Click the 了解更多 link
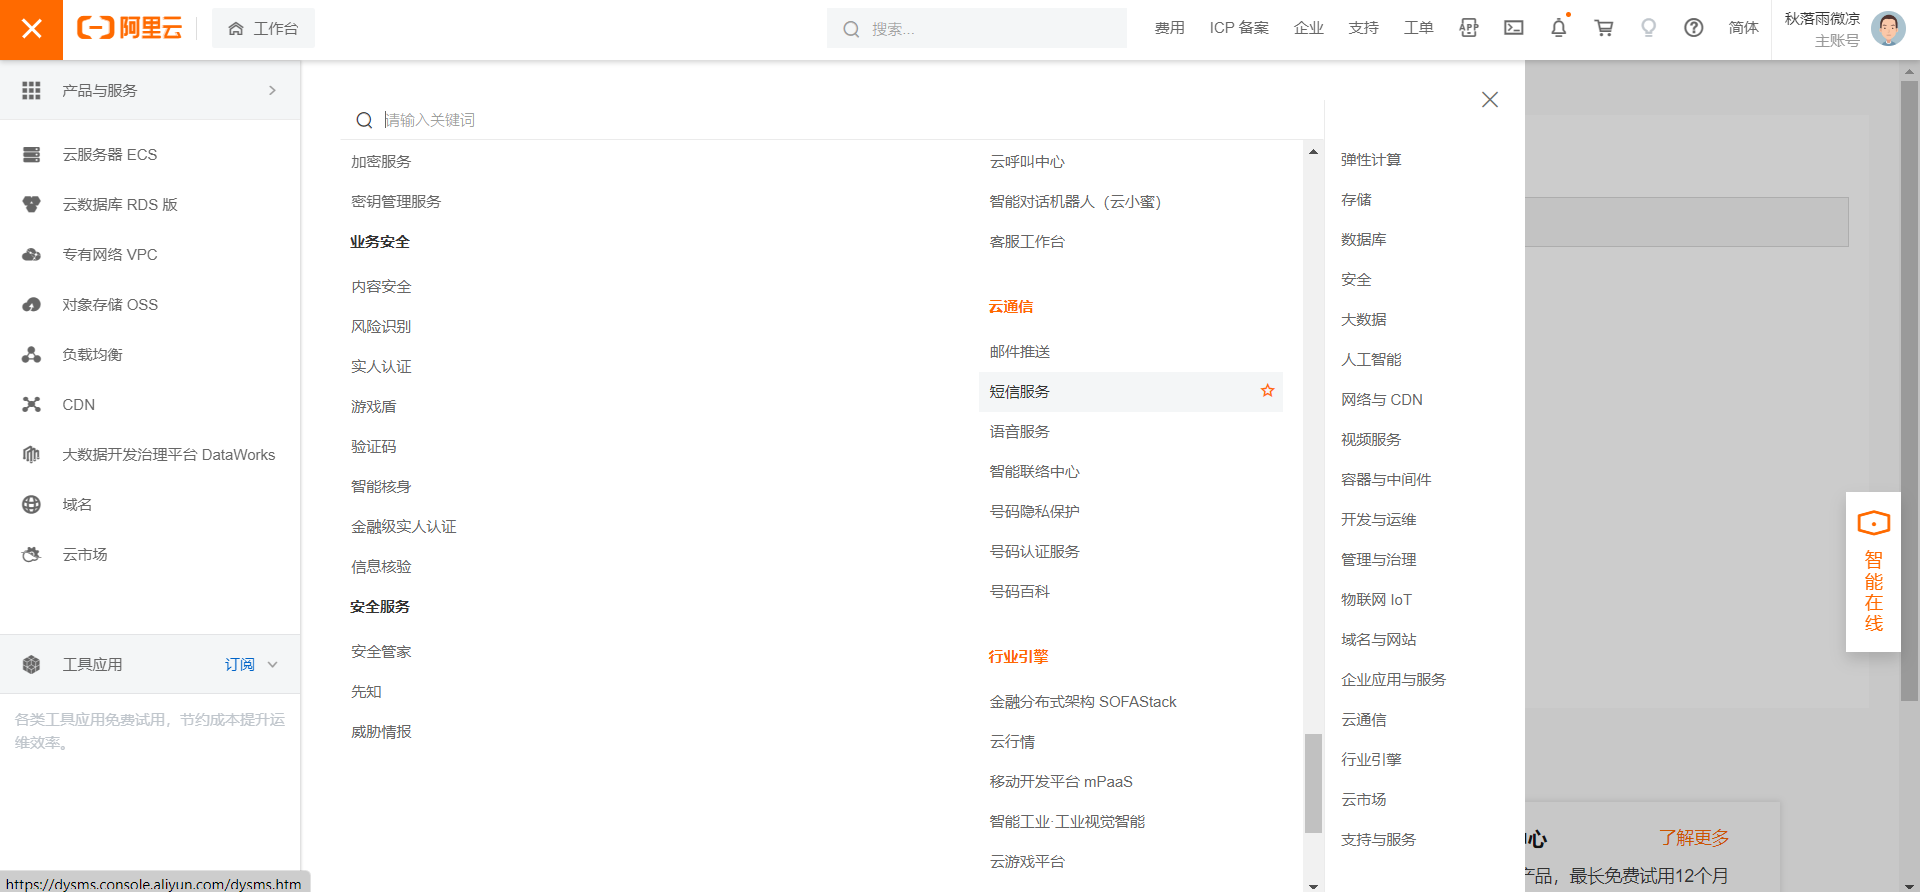Viewport: 1920px width, 892px height. click(x=1694, y=838)
